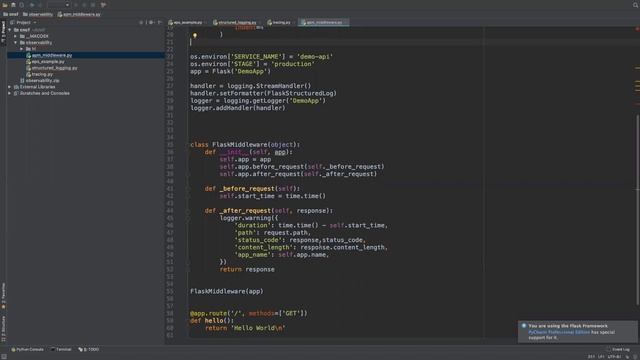
Task: Expand the __MACOSX folder
Action: tap(16, 36)
